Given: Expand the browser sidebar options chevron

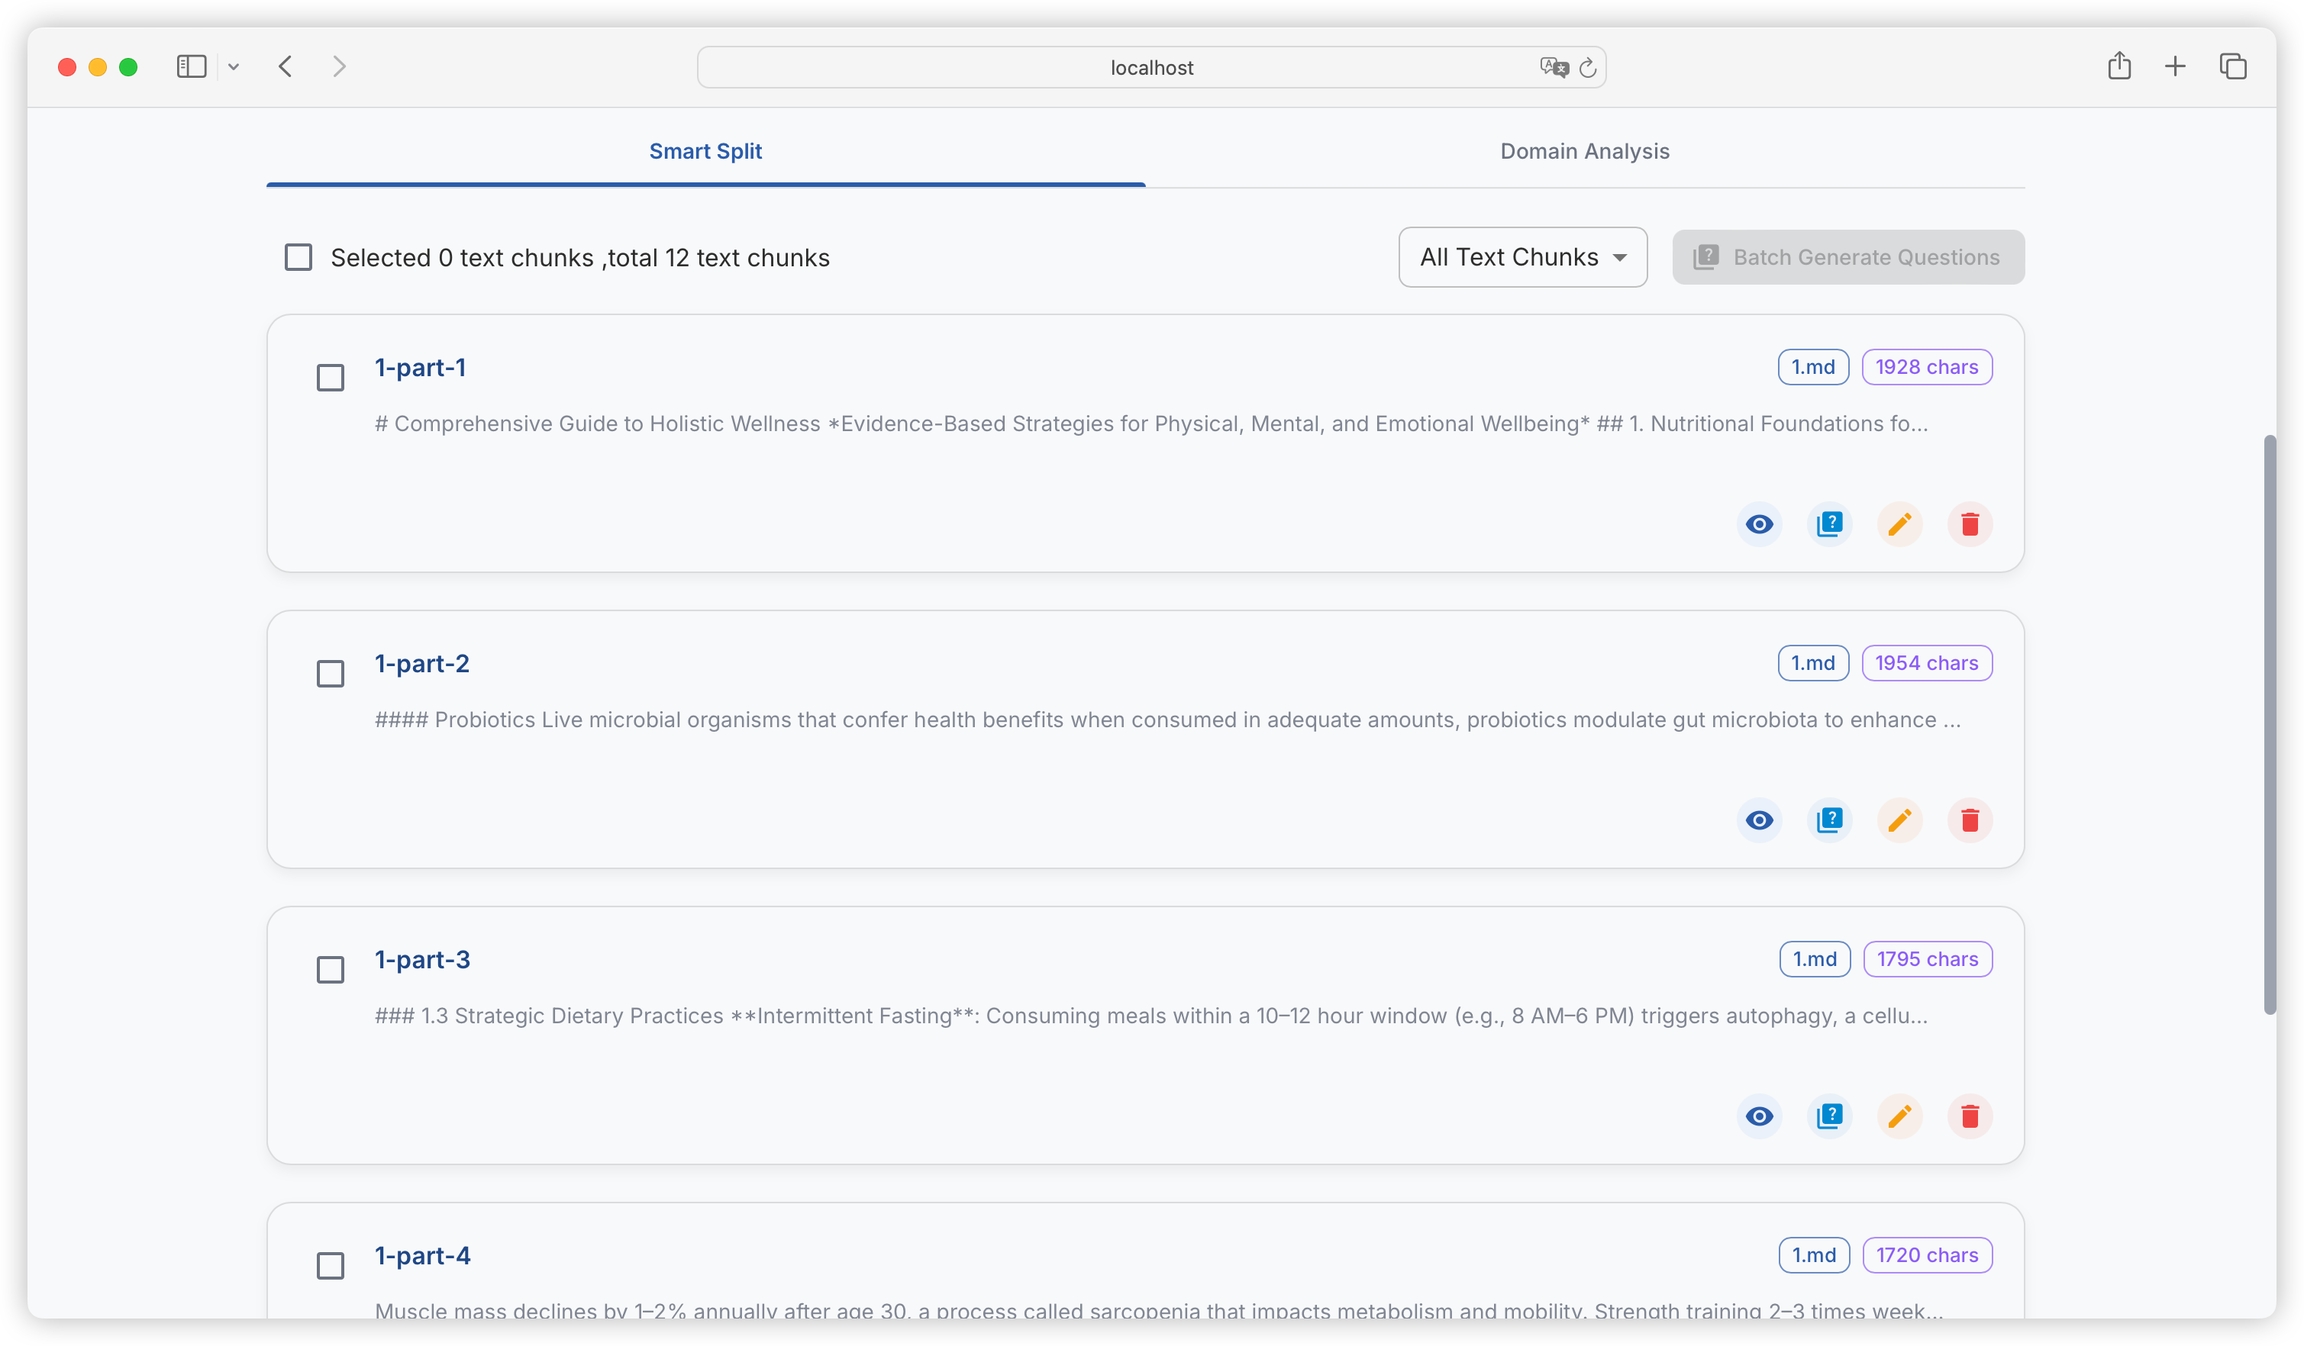Looking at the screenshot, I should click(233, 67).
